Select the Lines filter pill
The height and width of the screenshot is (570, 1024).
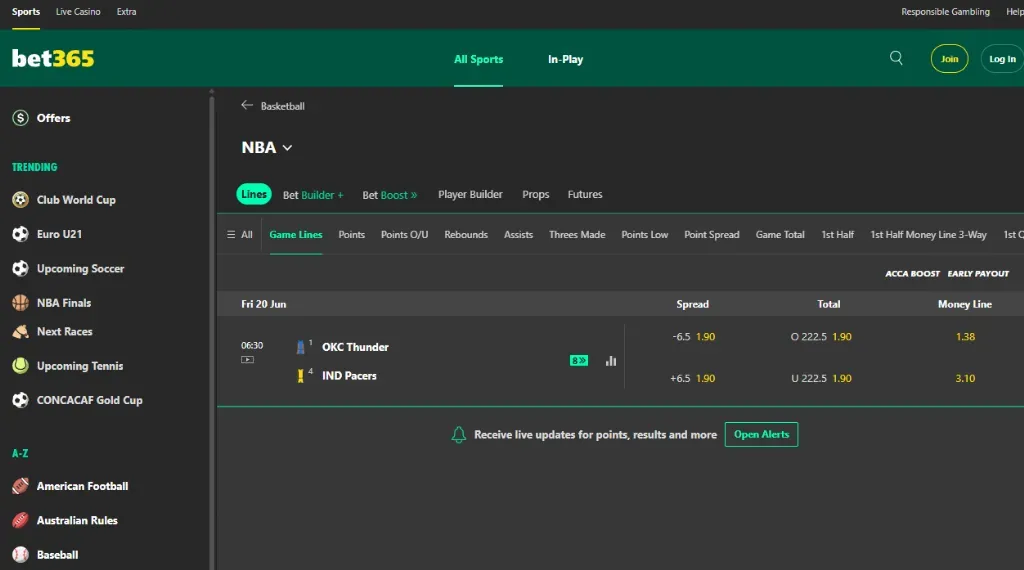254,194
